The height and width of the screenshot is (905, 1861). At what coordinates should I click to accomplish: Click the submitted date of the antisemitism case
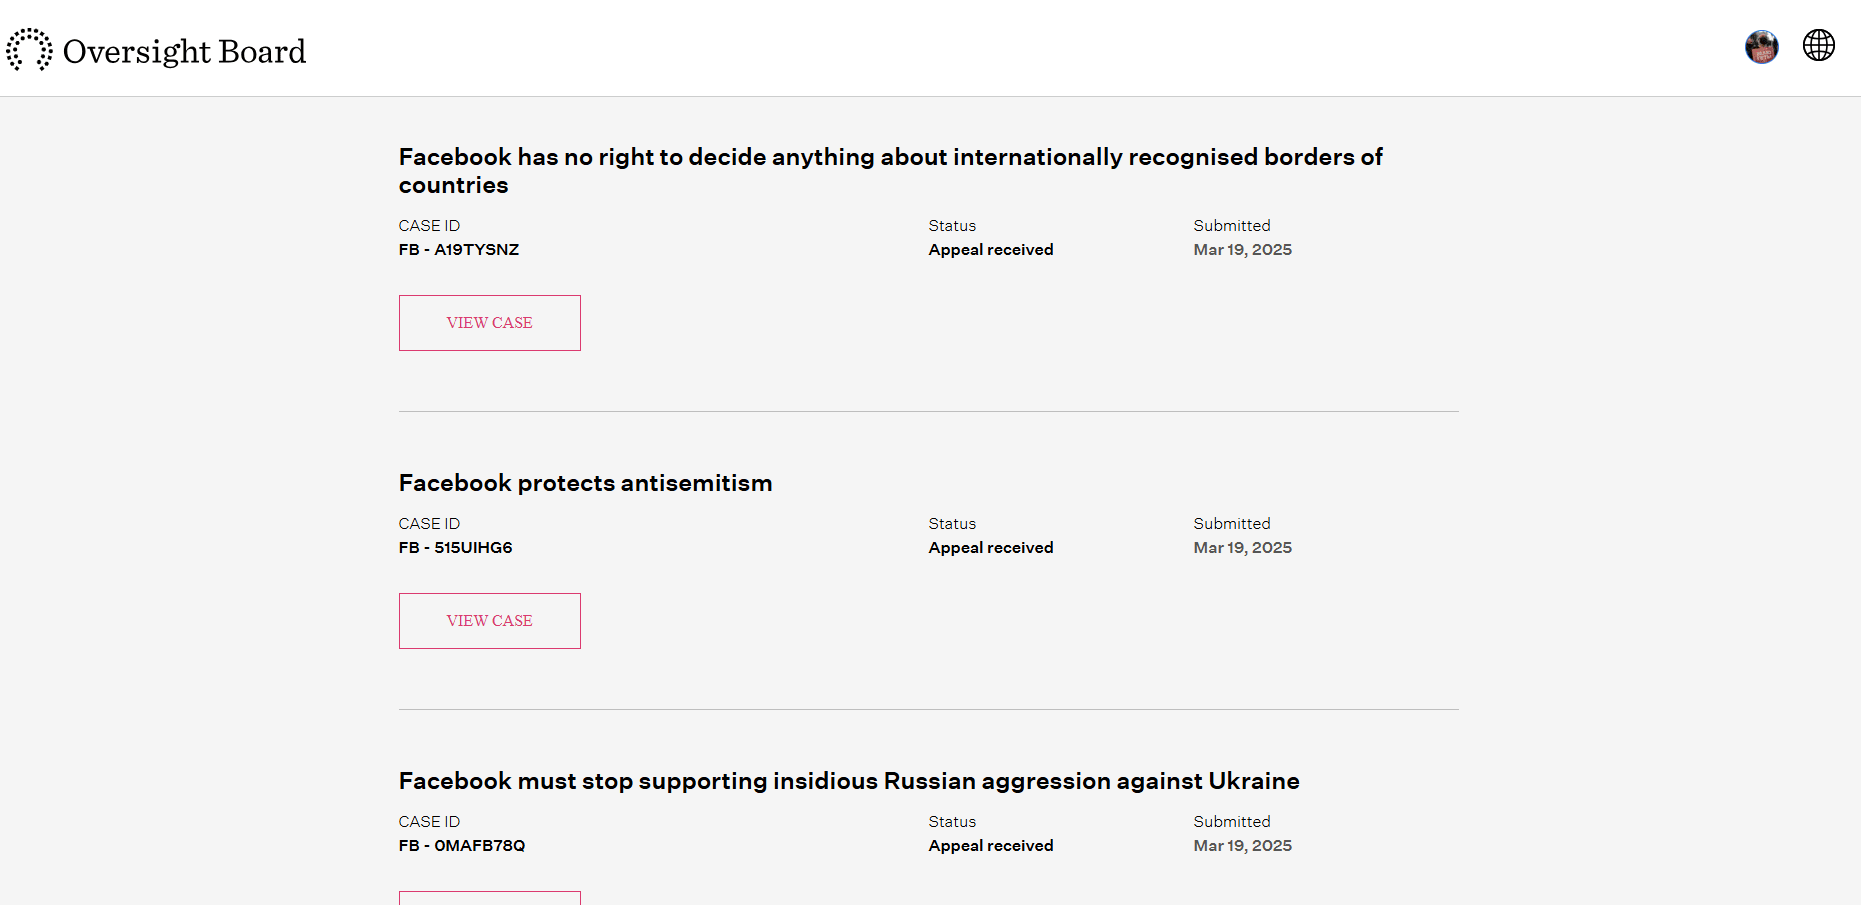[x=1242, y=548]
